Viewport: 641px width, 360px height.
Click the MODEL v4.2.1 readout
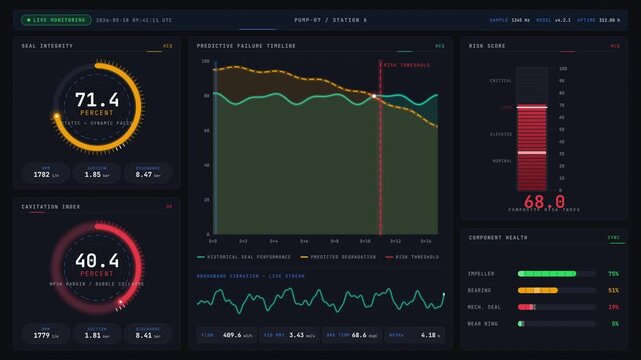tap(553, 20)
